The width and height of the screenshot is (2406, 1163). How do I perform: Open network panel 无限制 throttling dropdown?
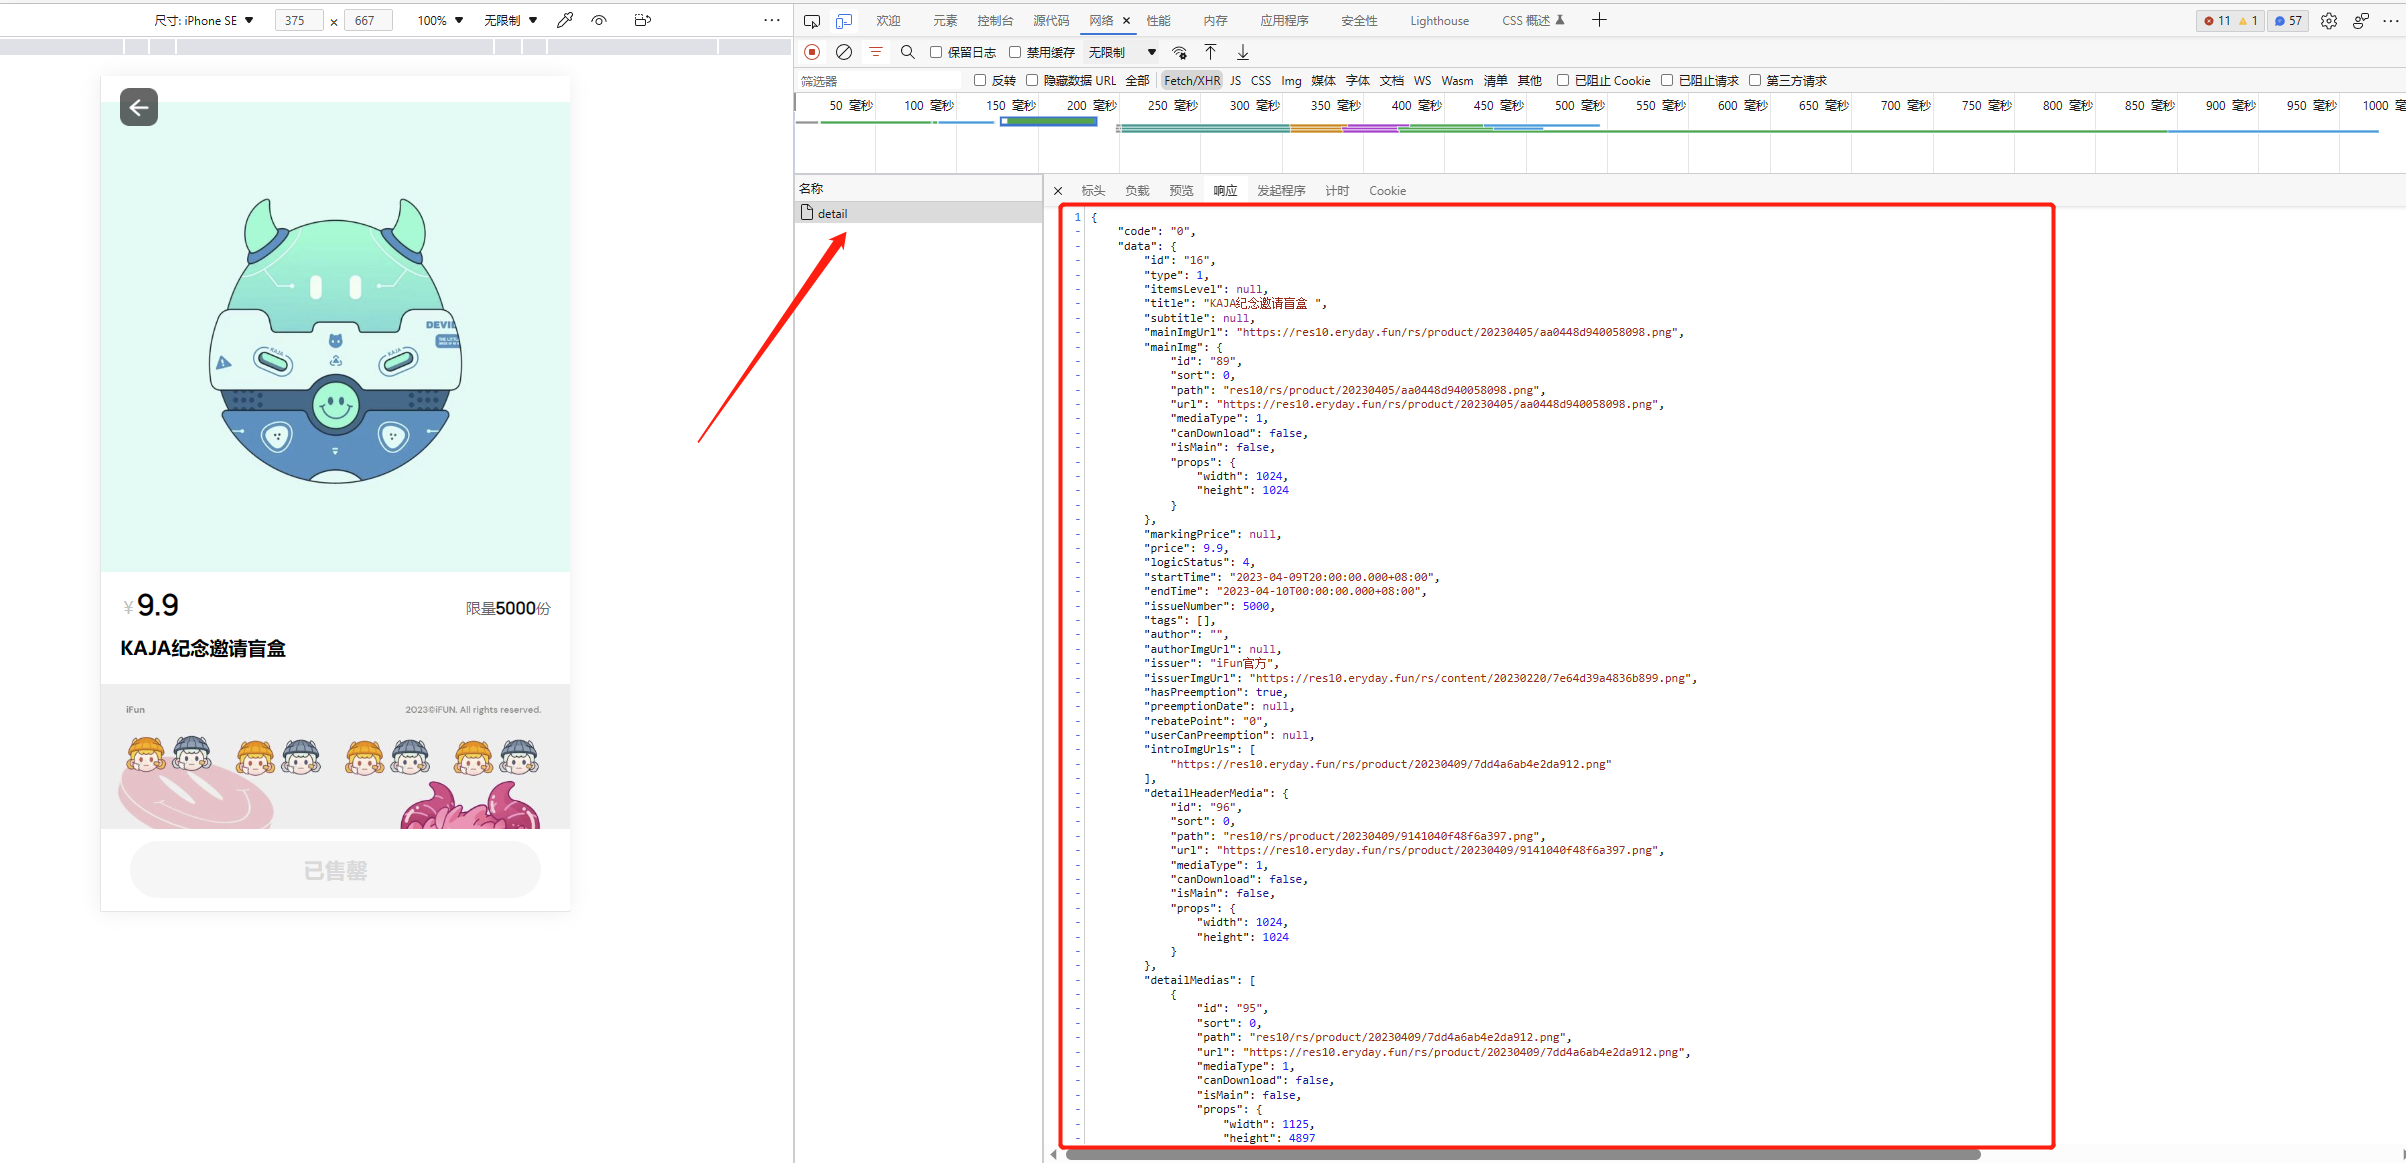pyautogui.click(x=1122, y=52)
